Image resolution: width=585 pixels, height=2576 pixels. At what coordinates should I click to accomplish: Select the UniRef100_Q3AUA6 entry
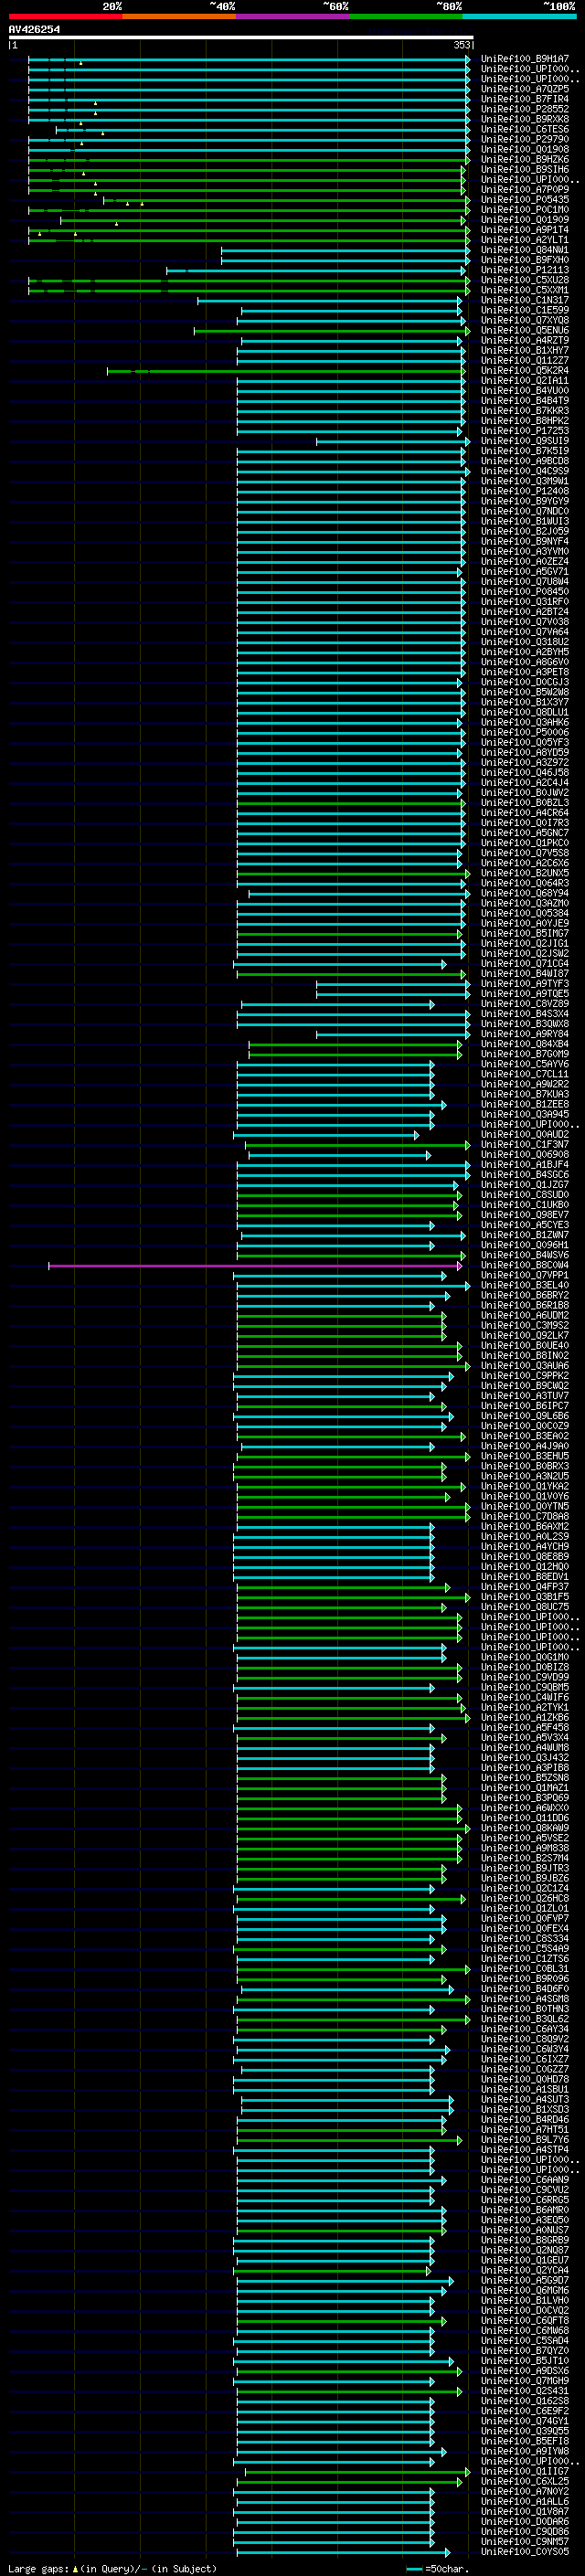(525, 1365)
